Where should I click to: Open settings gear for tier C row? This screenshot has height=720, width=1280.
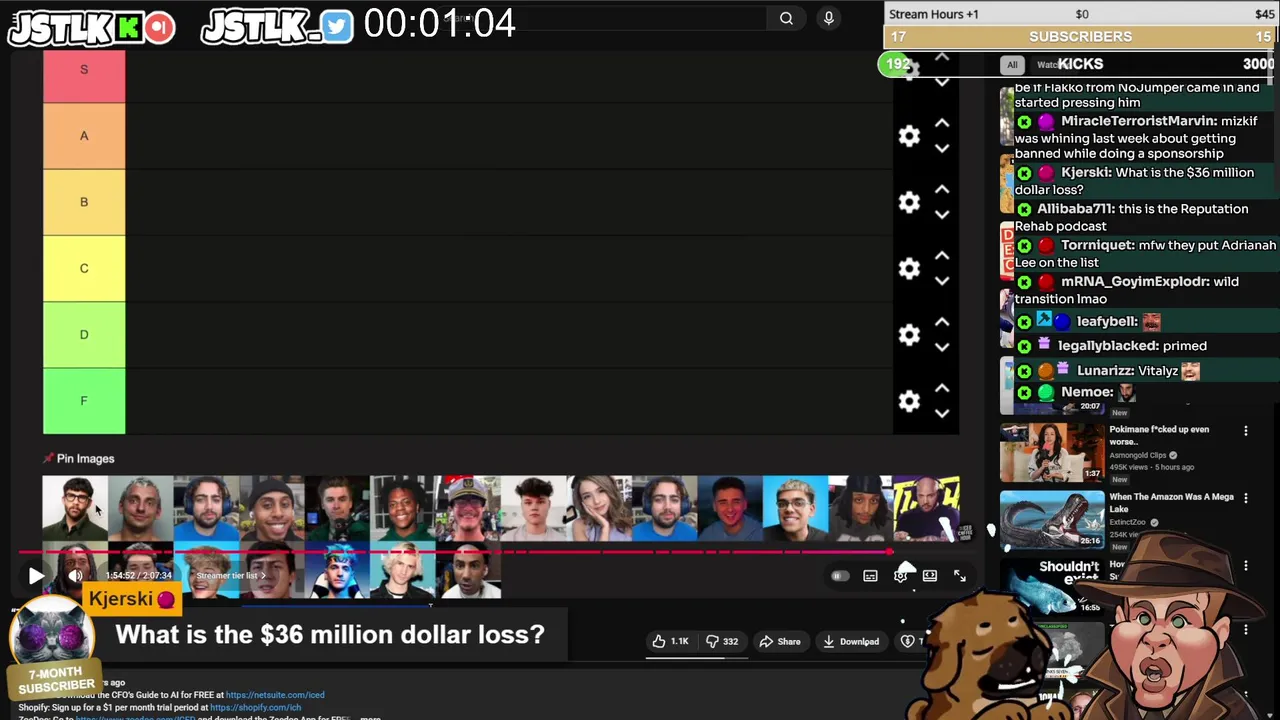(909, 268)
